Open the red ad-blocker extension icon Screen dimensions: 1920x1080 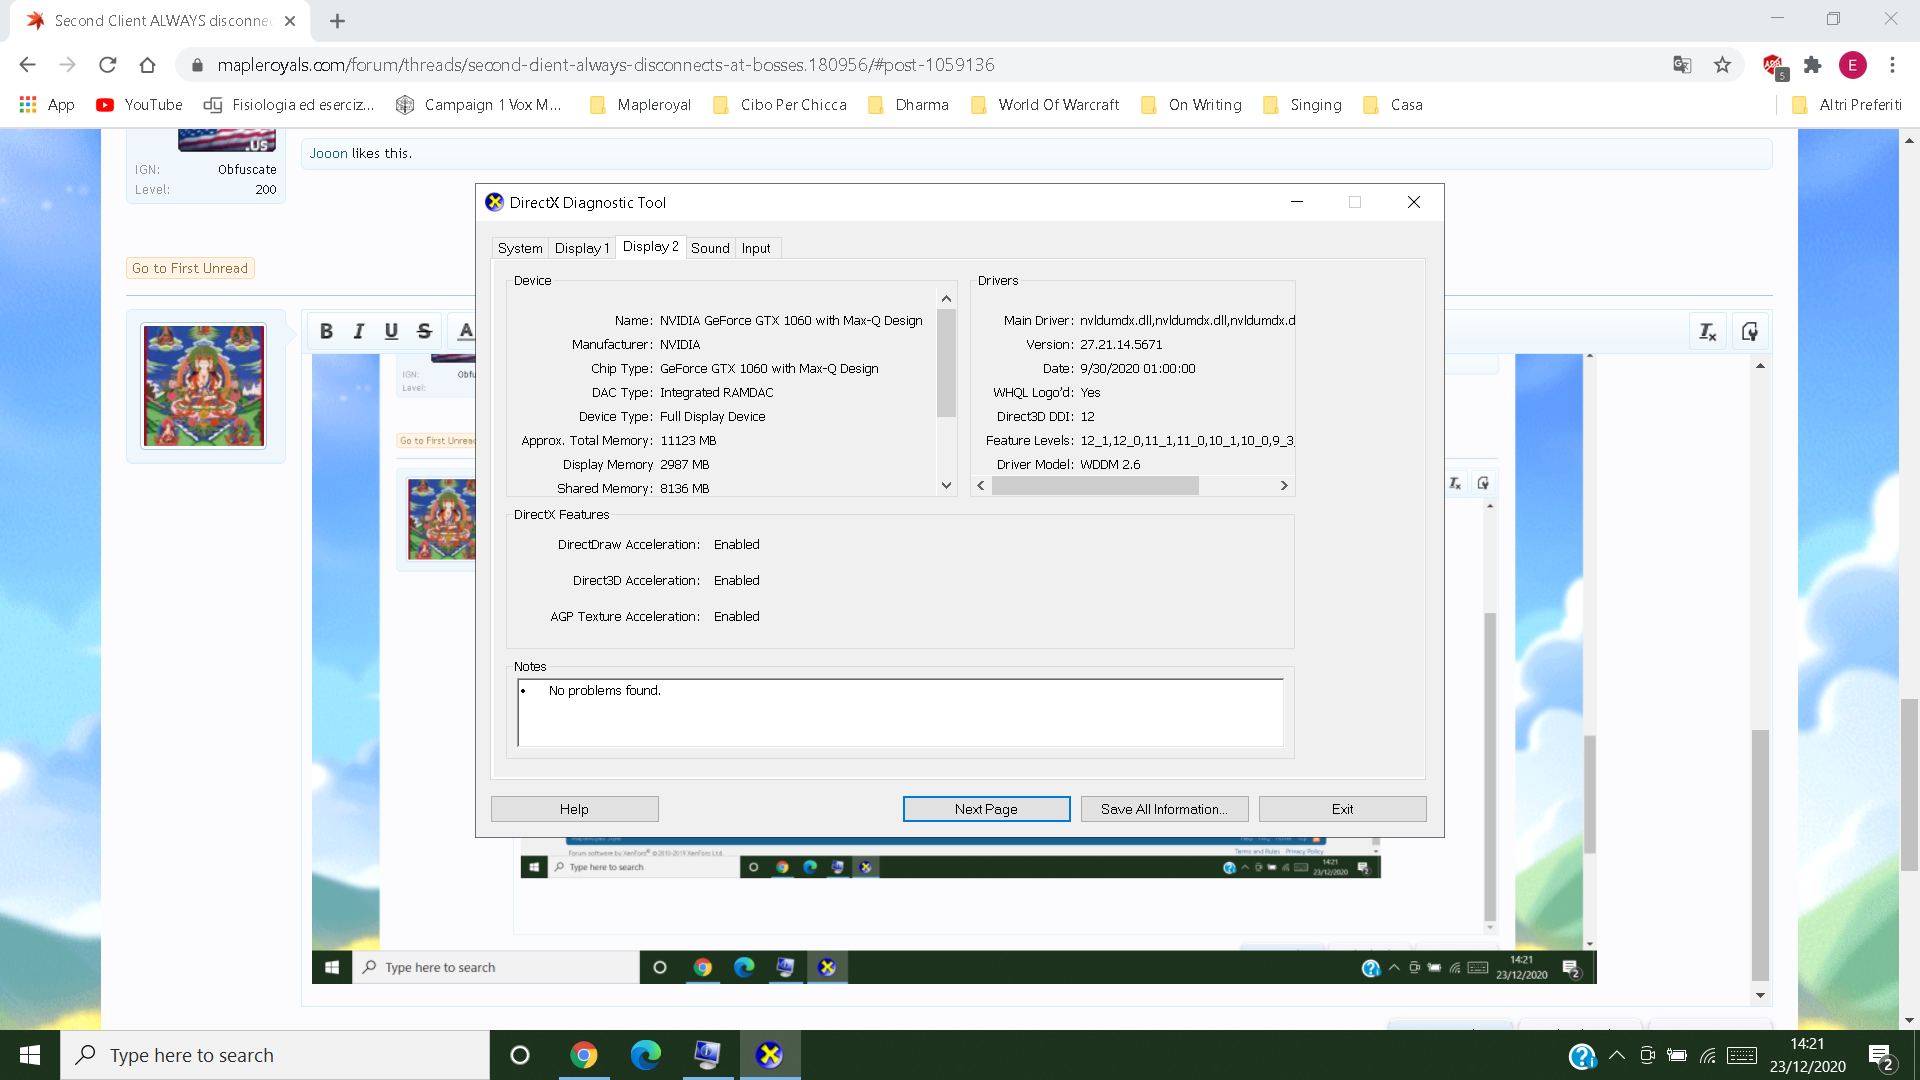click(1774, 66)
